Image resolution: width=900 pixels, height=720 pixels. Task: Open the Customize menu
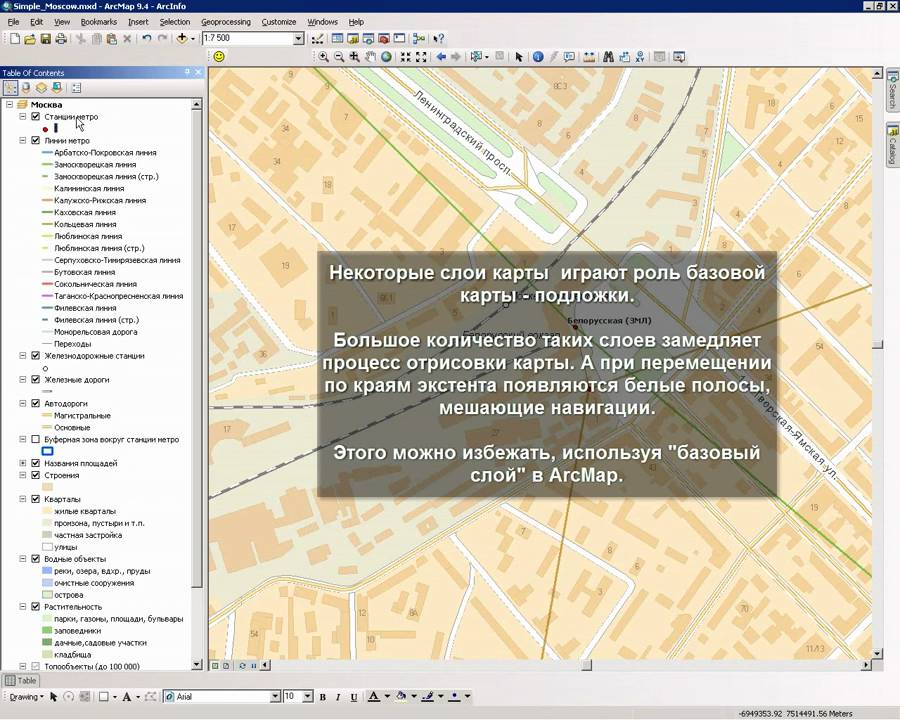coord(279,22)
